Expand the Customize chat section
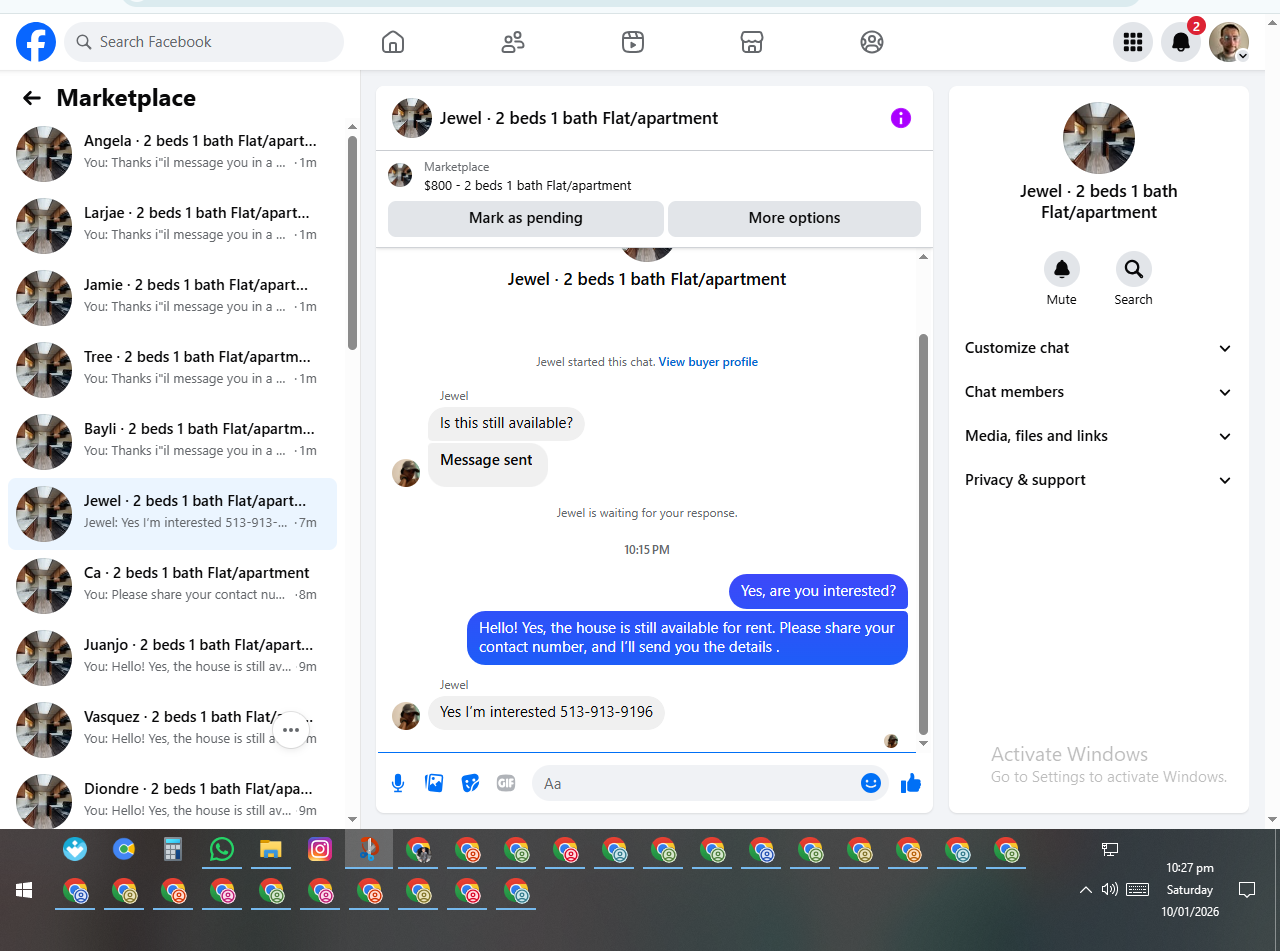Viewport: 1280px width, 951px height. point(1098,348)
